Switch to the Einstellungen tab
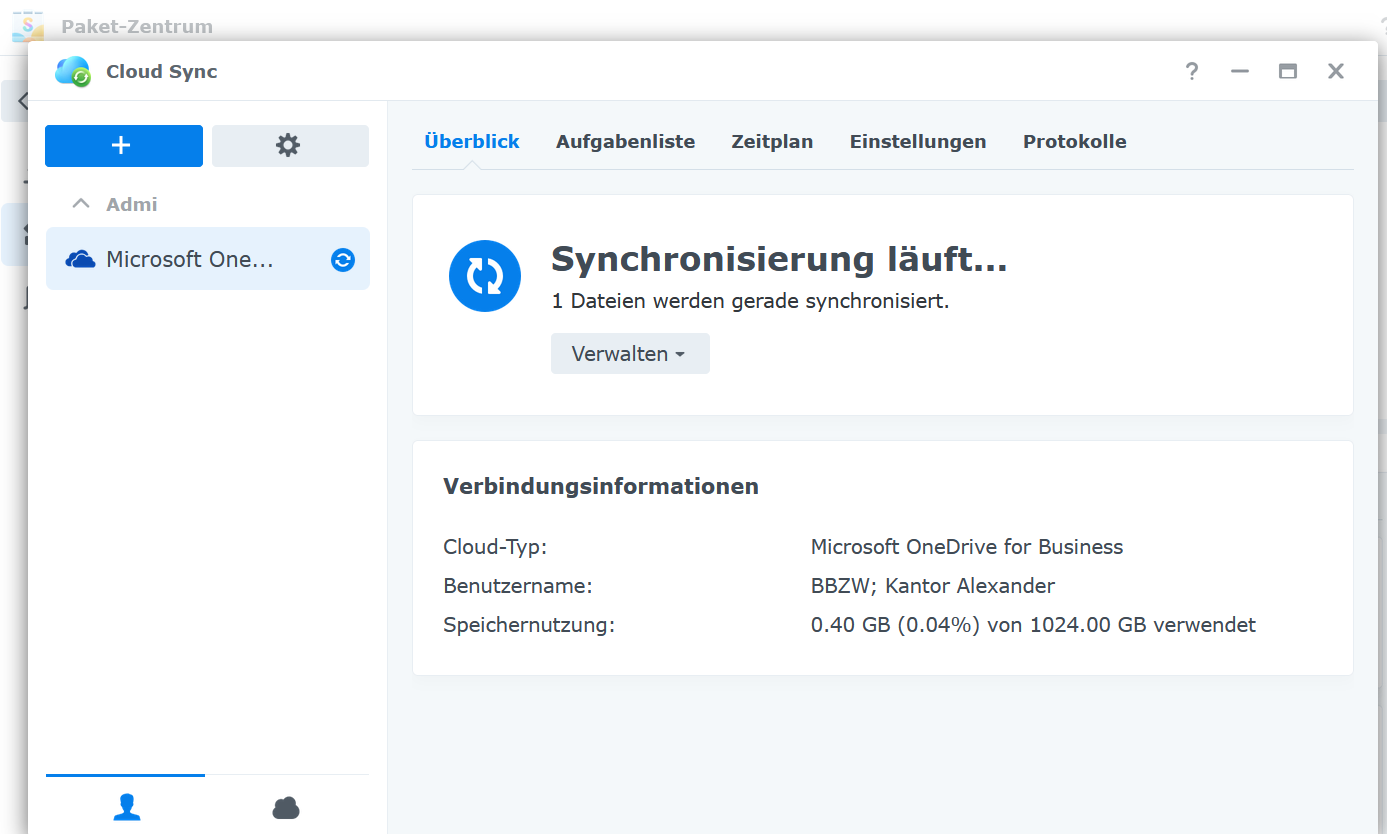Image resolution: width=1387 pixels, height=834 pixels. (x=918, y=142)
